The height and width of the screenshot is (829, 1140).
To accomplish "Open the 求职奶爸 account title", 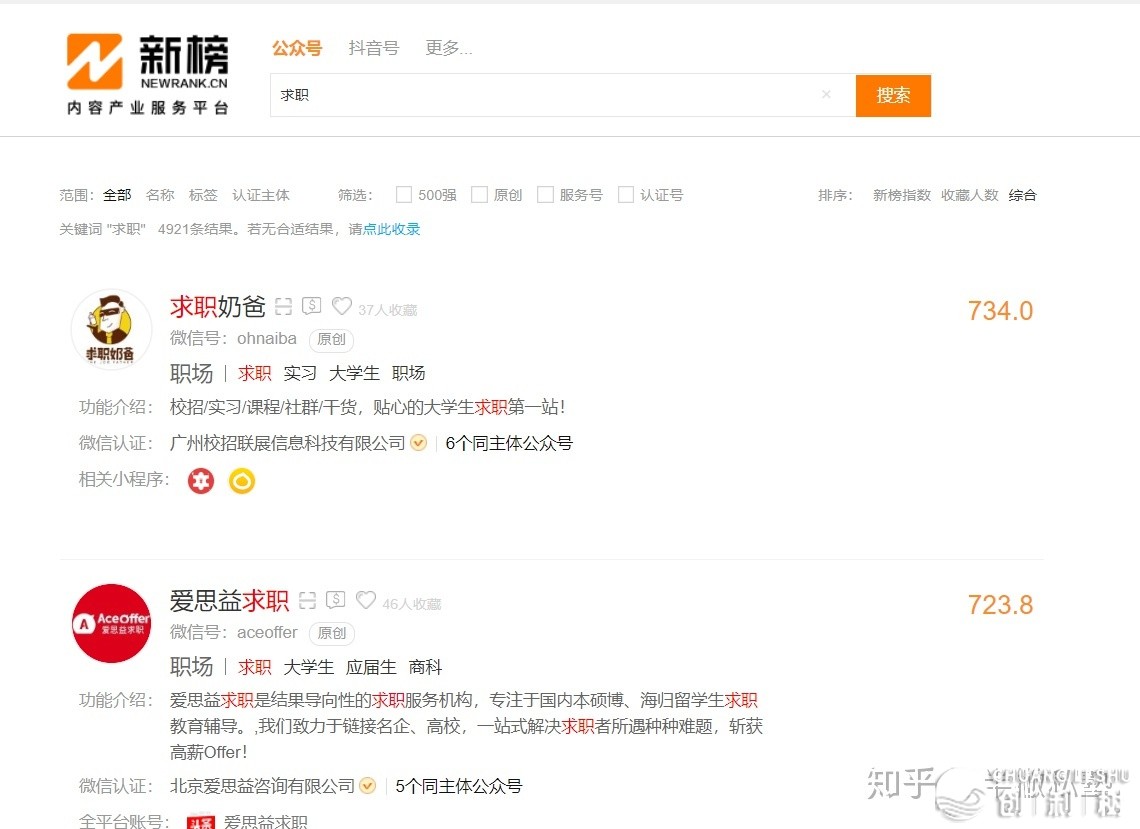I will click(218, 307).
